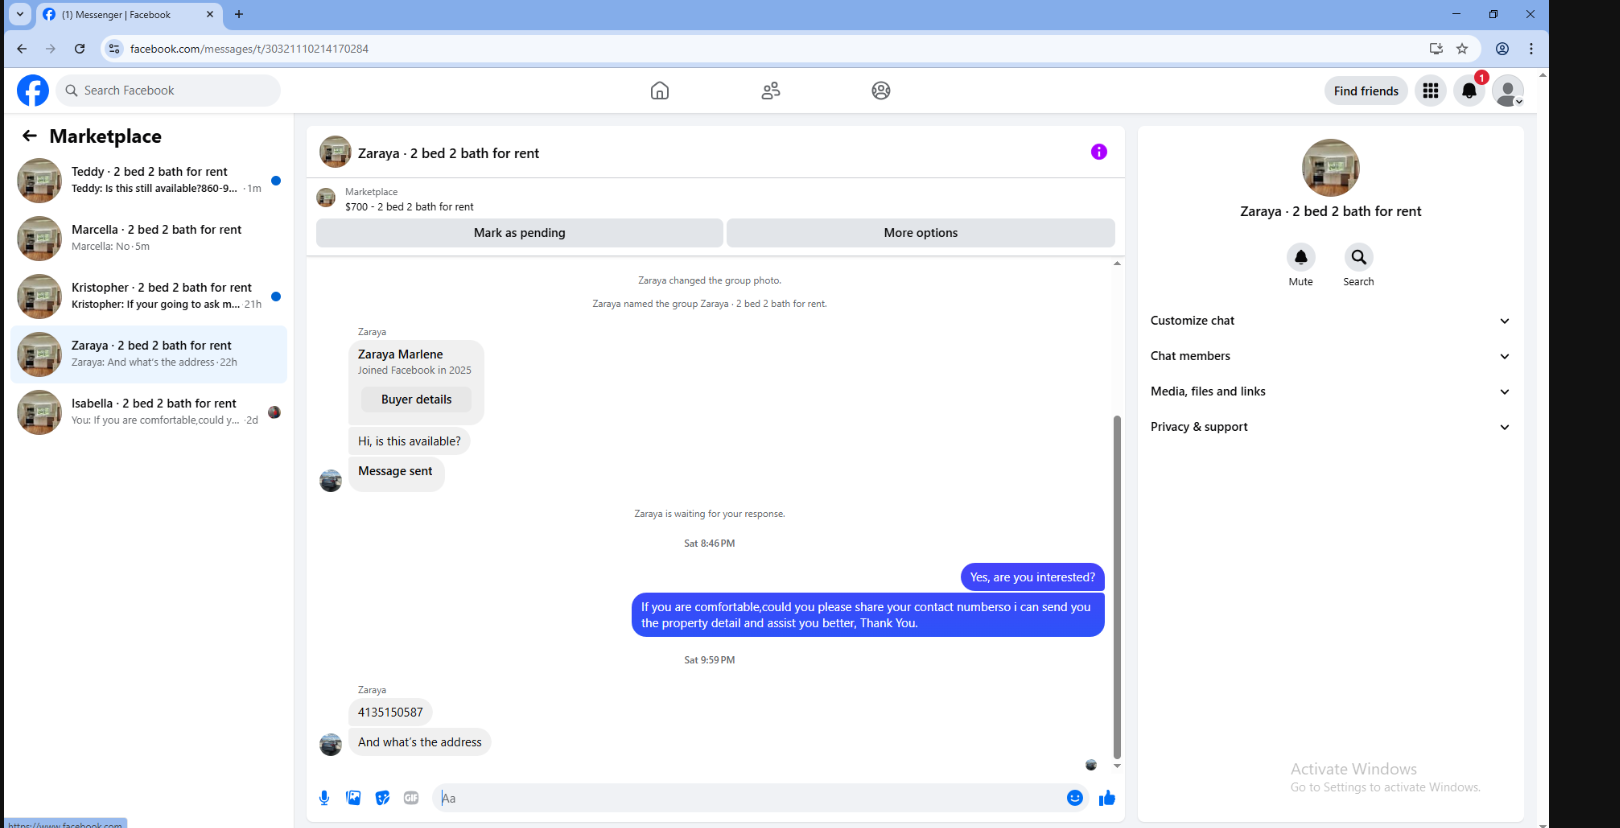1620x828 pixels.
Task: Click message 'Hi, is this available?'
Action: coord(409,441)
